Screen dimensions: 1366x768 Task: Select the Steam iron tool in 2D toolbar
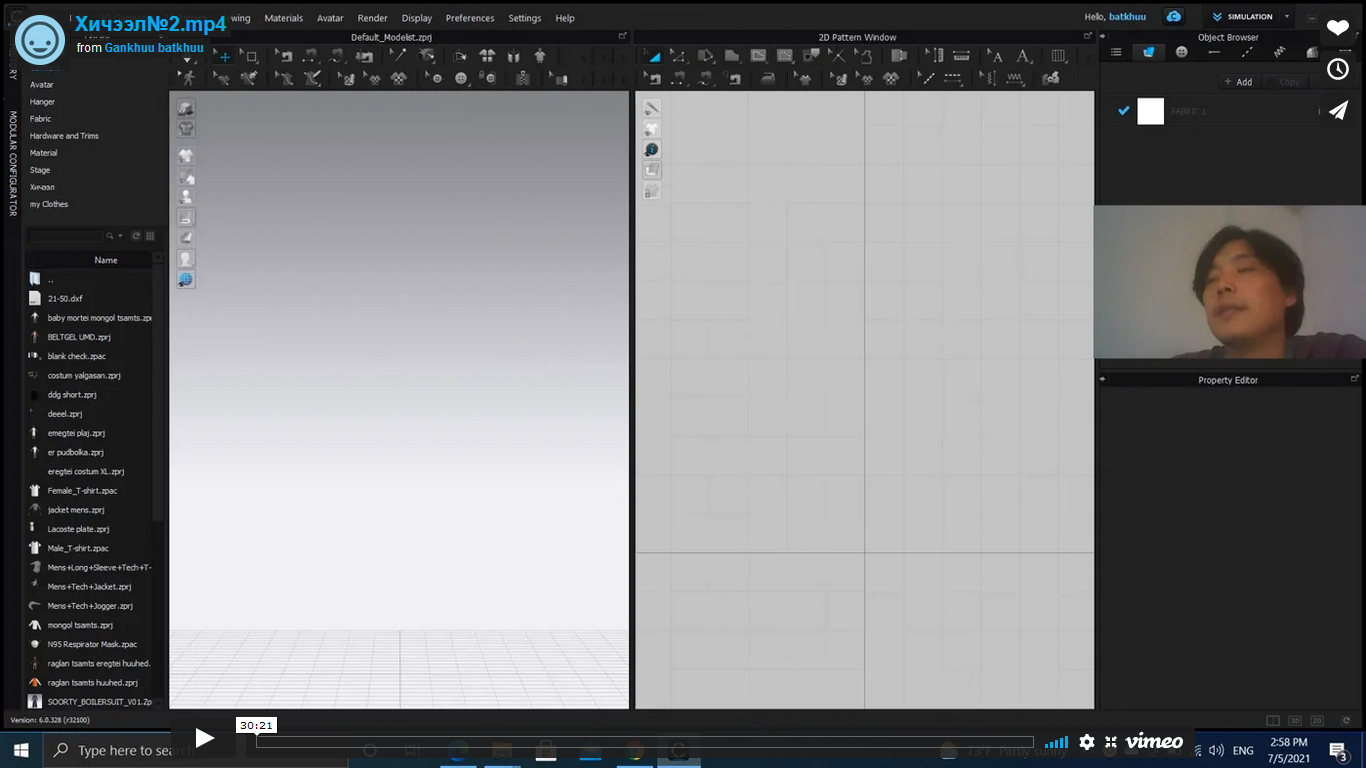[768, 78]
